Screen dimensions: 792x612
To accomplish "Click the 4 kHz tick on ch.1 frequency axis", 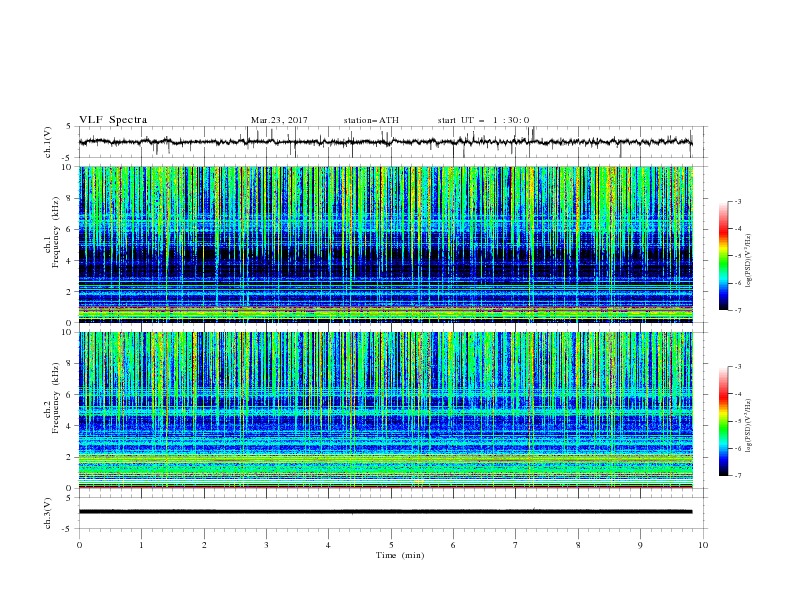I will point(69,261).
